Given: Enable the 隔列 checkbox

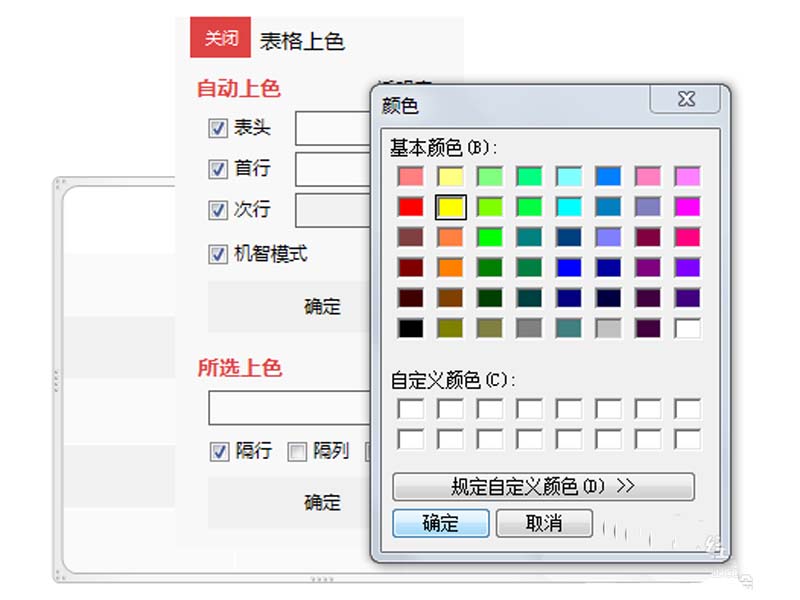Looking at the screenshot, I should [297, 452].
